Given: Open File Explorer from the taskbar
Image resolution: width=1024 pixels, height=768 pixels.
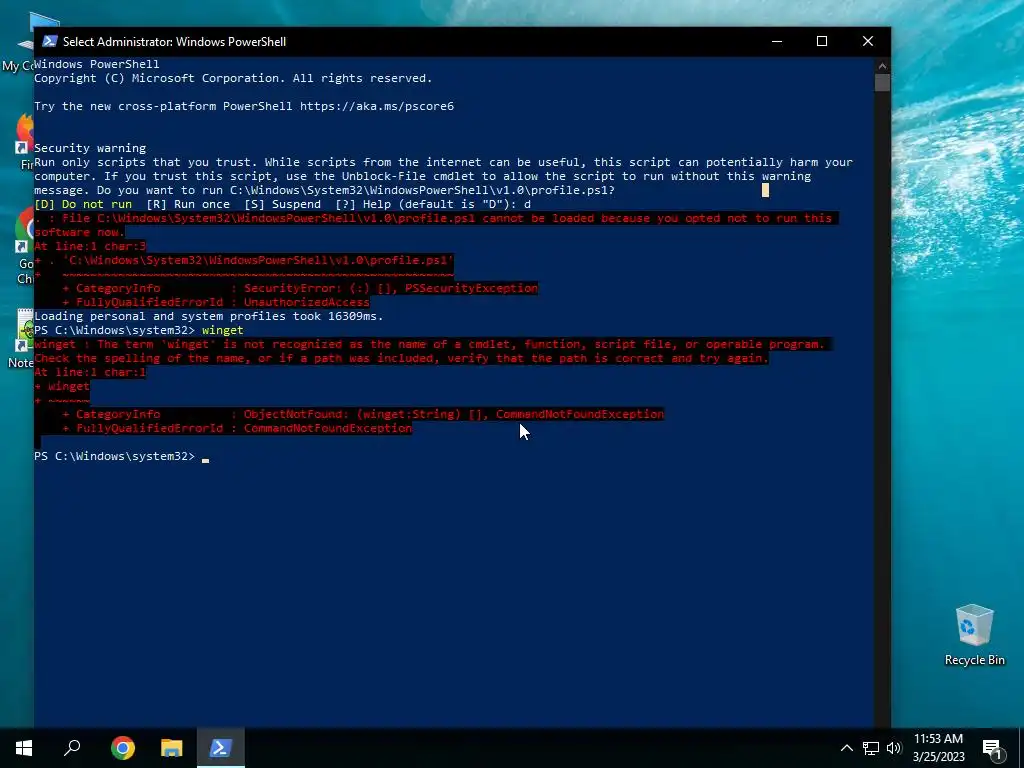Looking at the screenshot, I should [x=172, y=748].
